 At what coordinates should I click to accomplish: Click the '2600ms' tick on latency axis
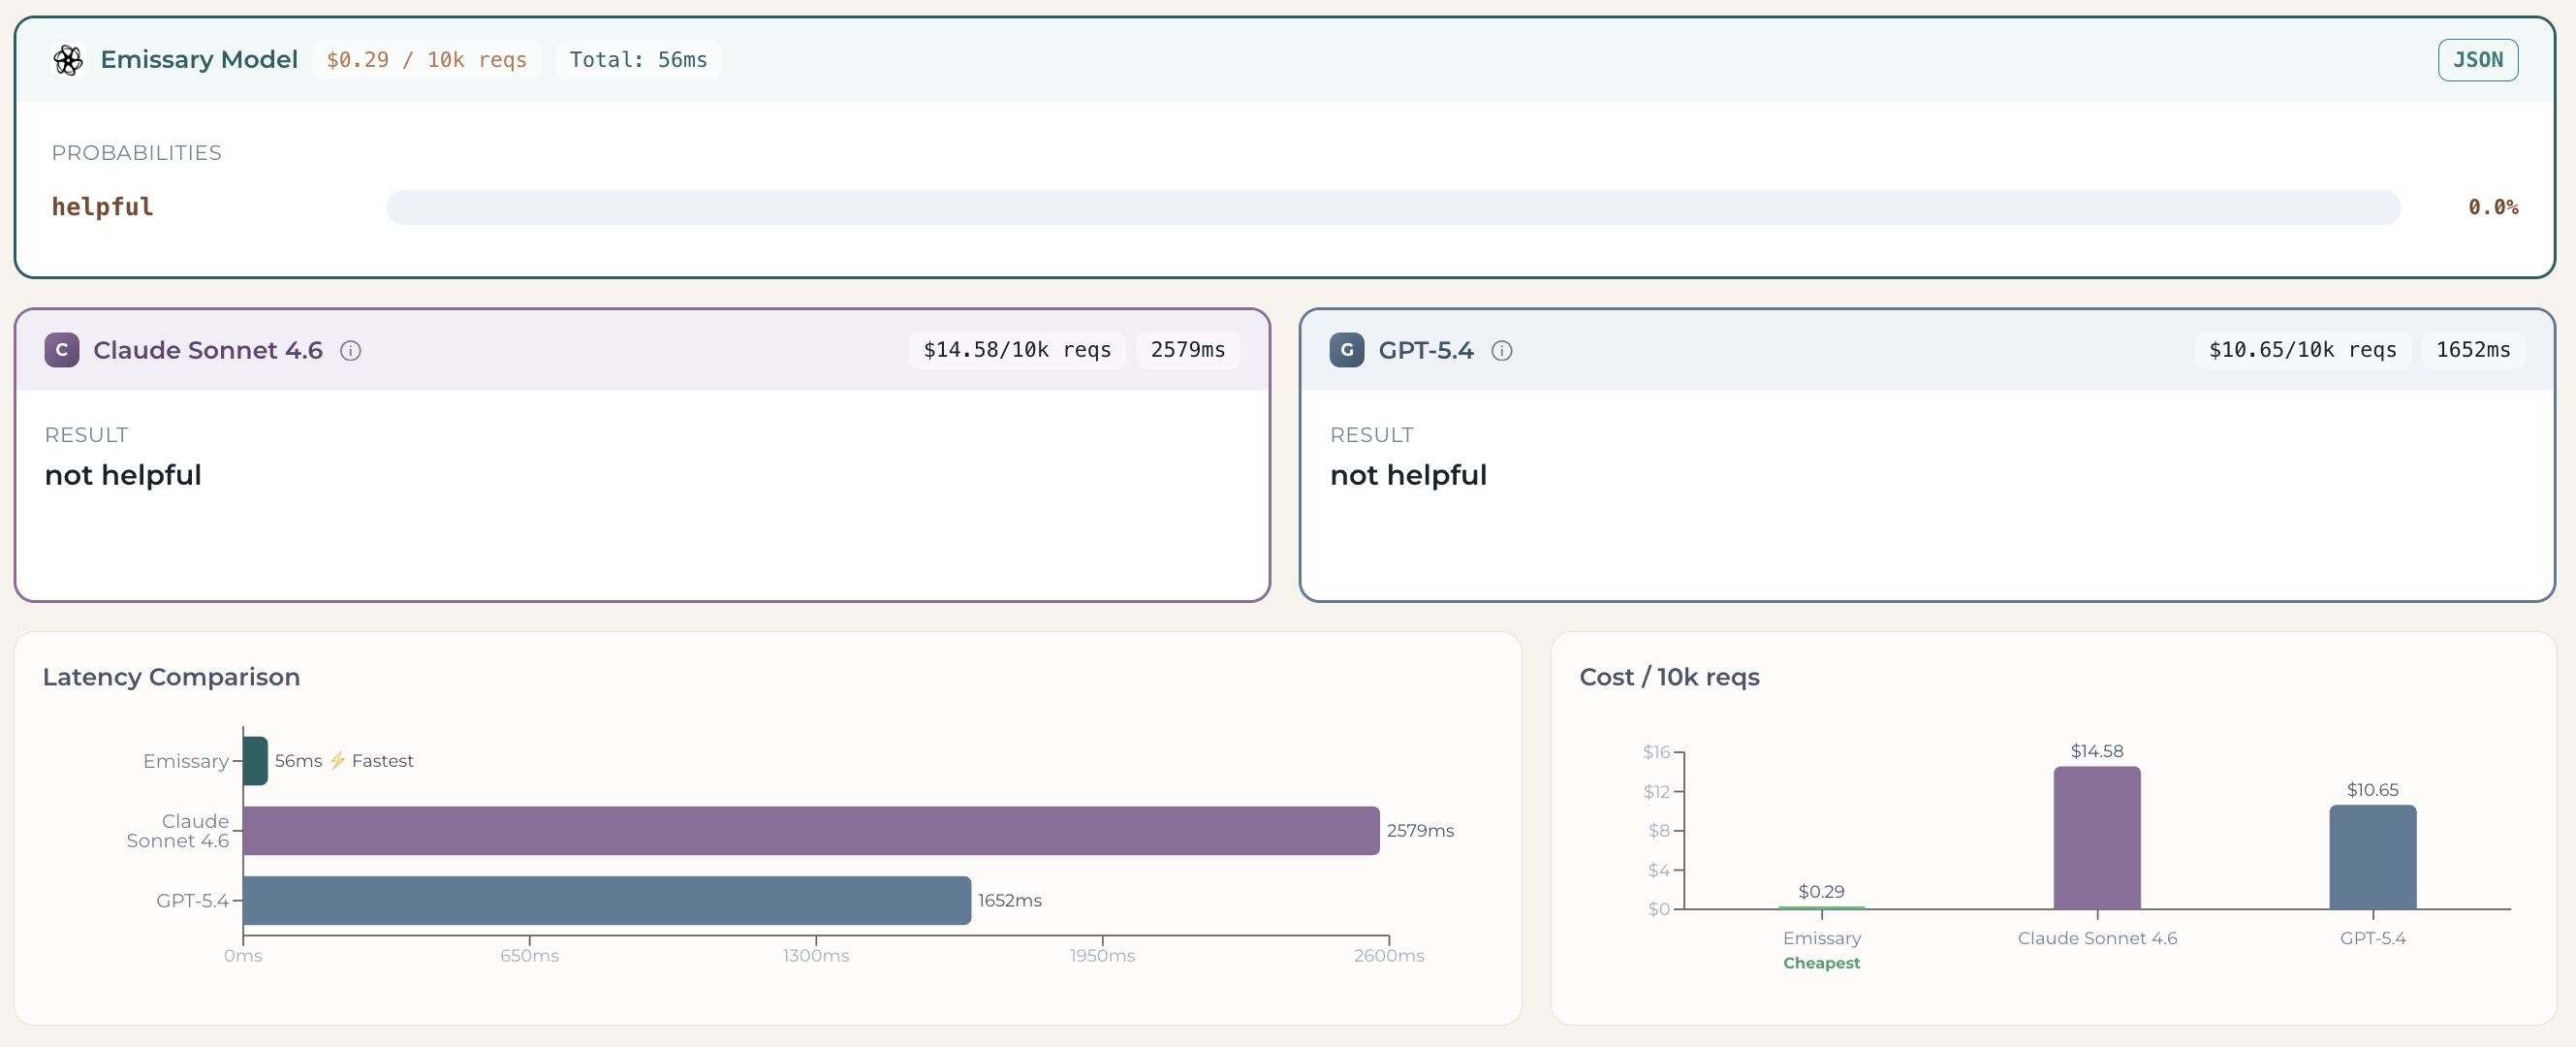pos(1389,956)
